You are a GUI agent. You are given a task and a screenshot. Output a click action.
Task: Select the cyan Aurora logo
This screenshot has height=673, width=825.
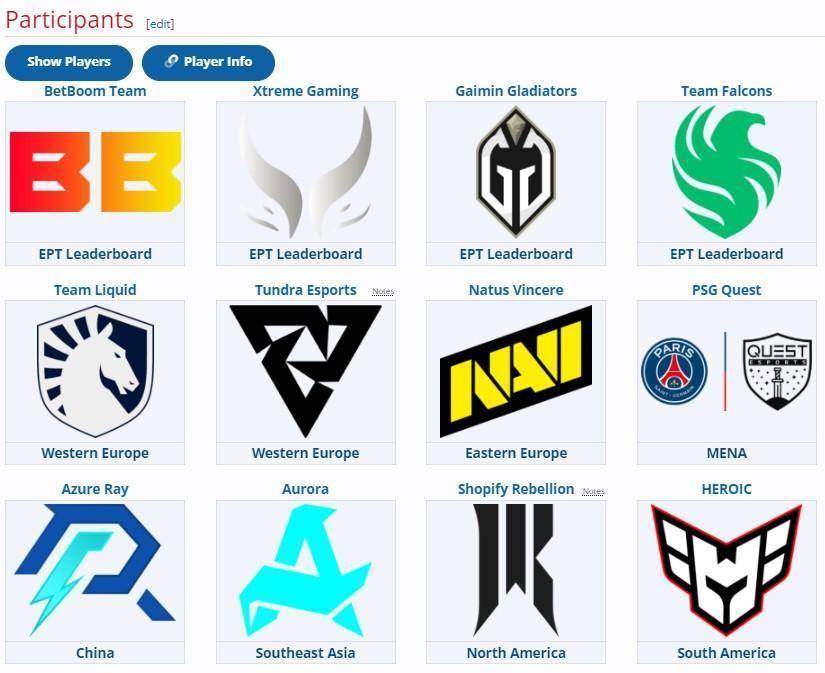coord(306,570)
